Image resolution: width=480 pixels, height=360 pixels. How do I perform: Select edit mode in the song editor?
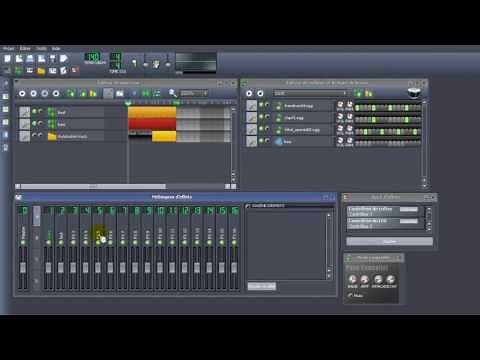tap(120, 93)
